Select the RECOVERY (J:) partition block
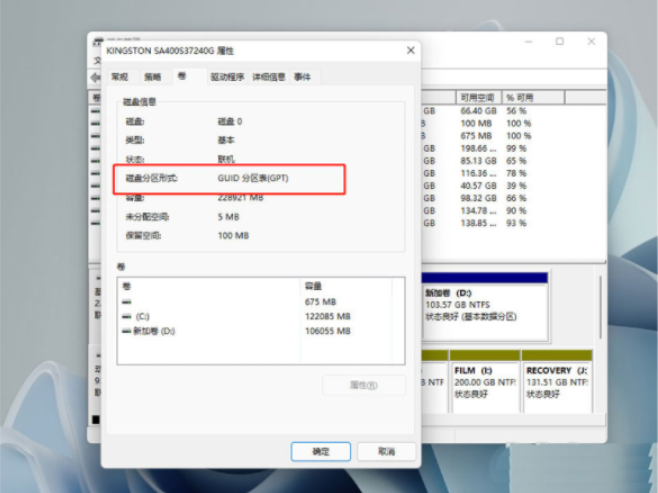The width and height of the screenshot is (658, 493). [x=557, y=382]
